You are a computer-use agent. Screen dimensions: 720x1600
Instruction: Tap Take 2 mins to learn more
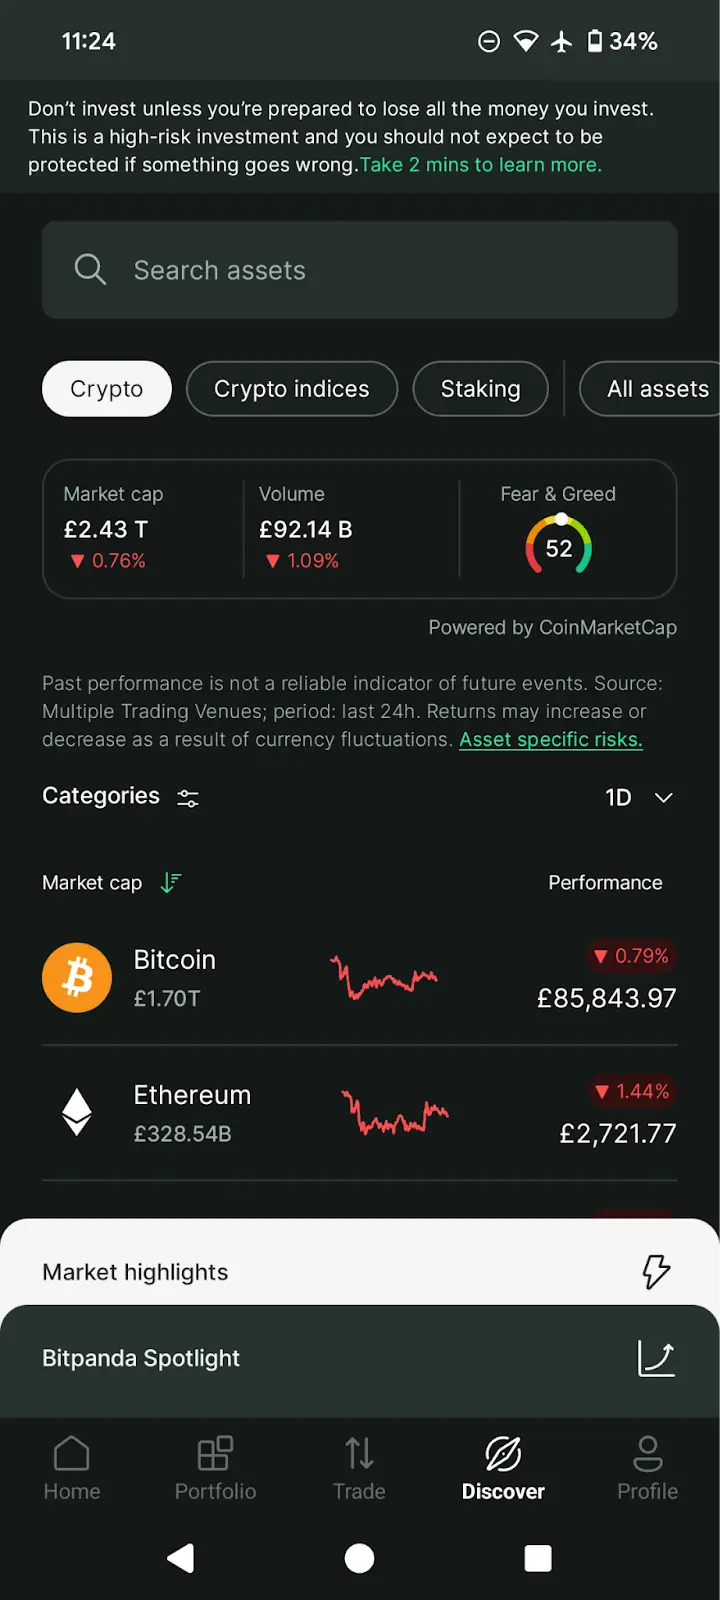(481, 165)
